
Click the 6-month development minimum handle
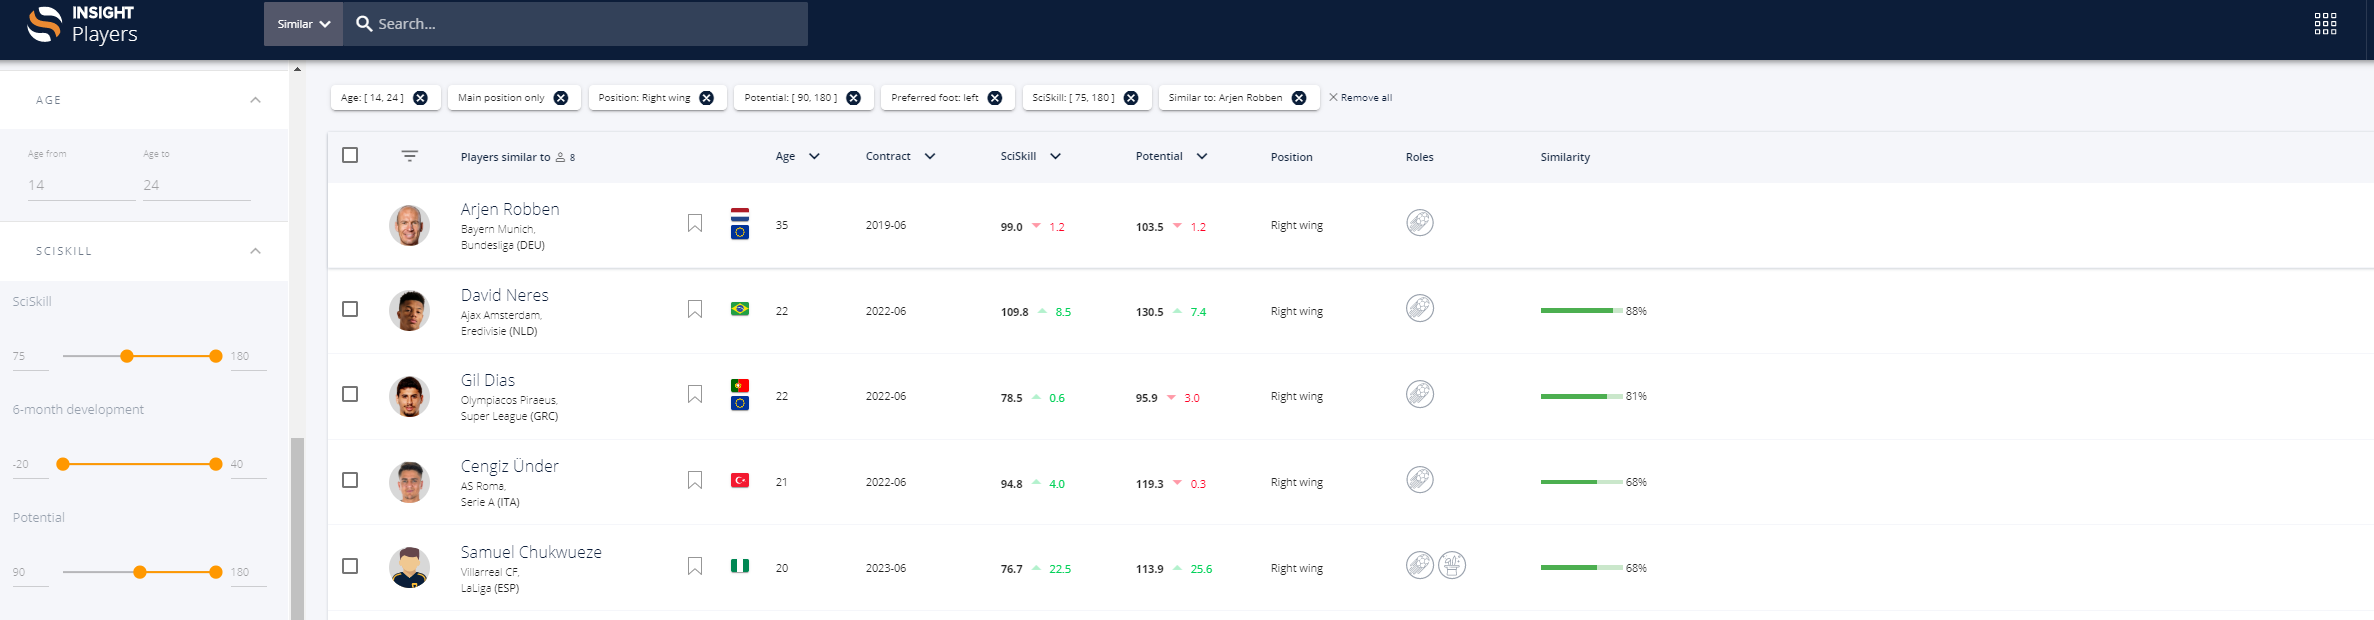pos(63,464)
